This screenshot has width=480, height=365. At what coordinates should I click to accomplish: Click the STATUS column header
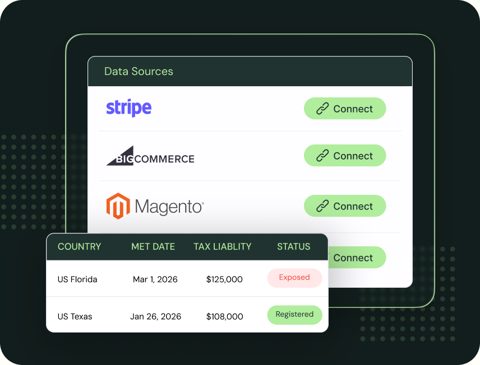click(x=294, y=246)
